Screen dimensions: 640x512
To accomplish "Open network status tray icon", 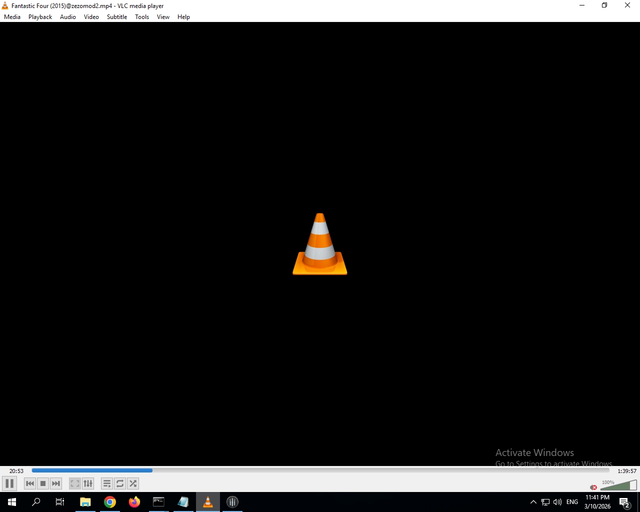I will 545,502.
